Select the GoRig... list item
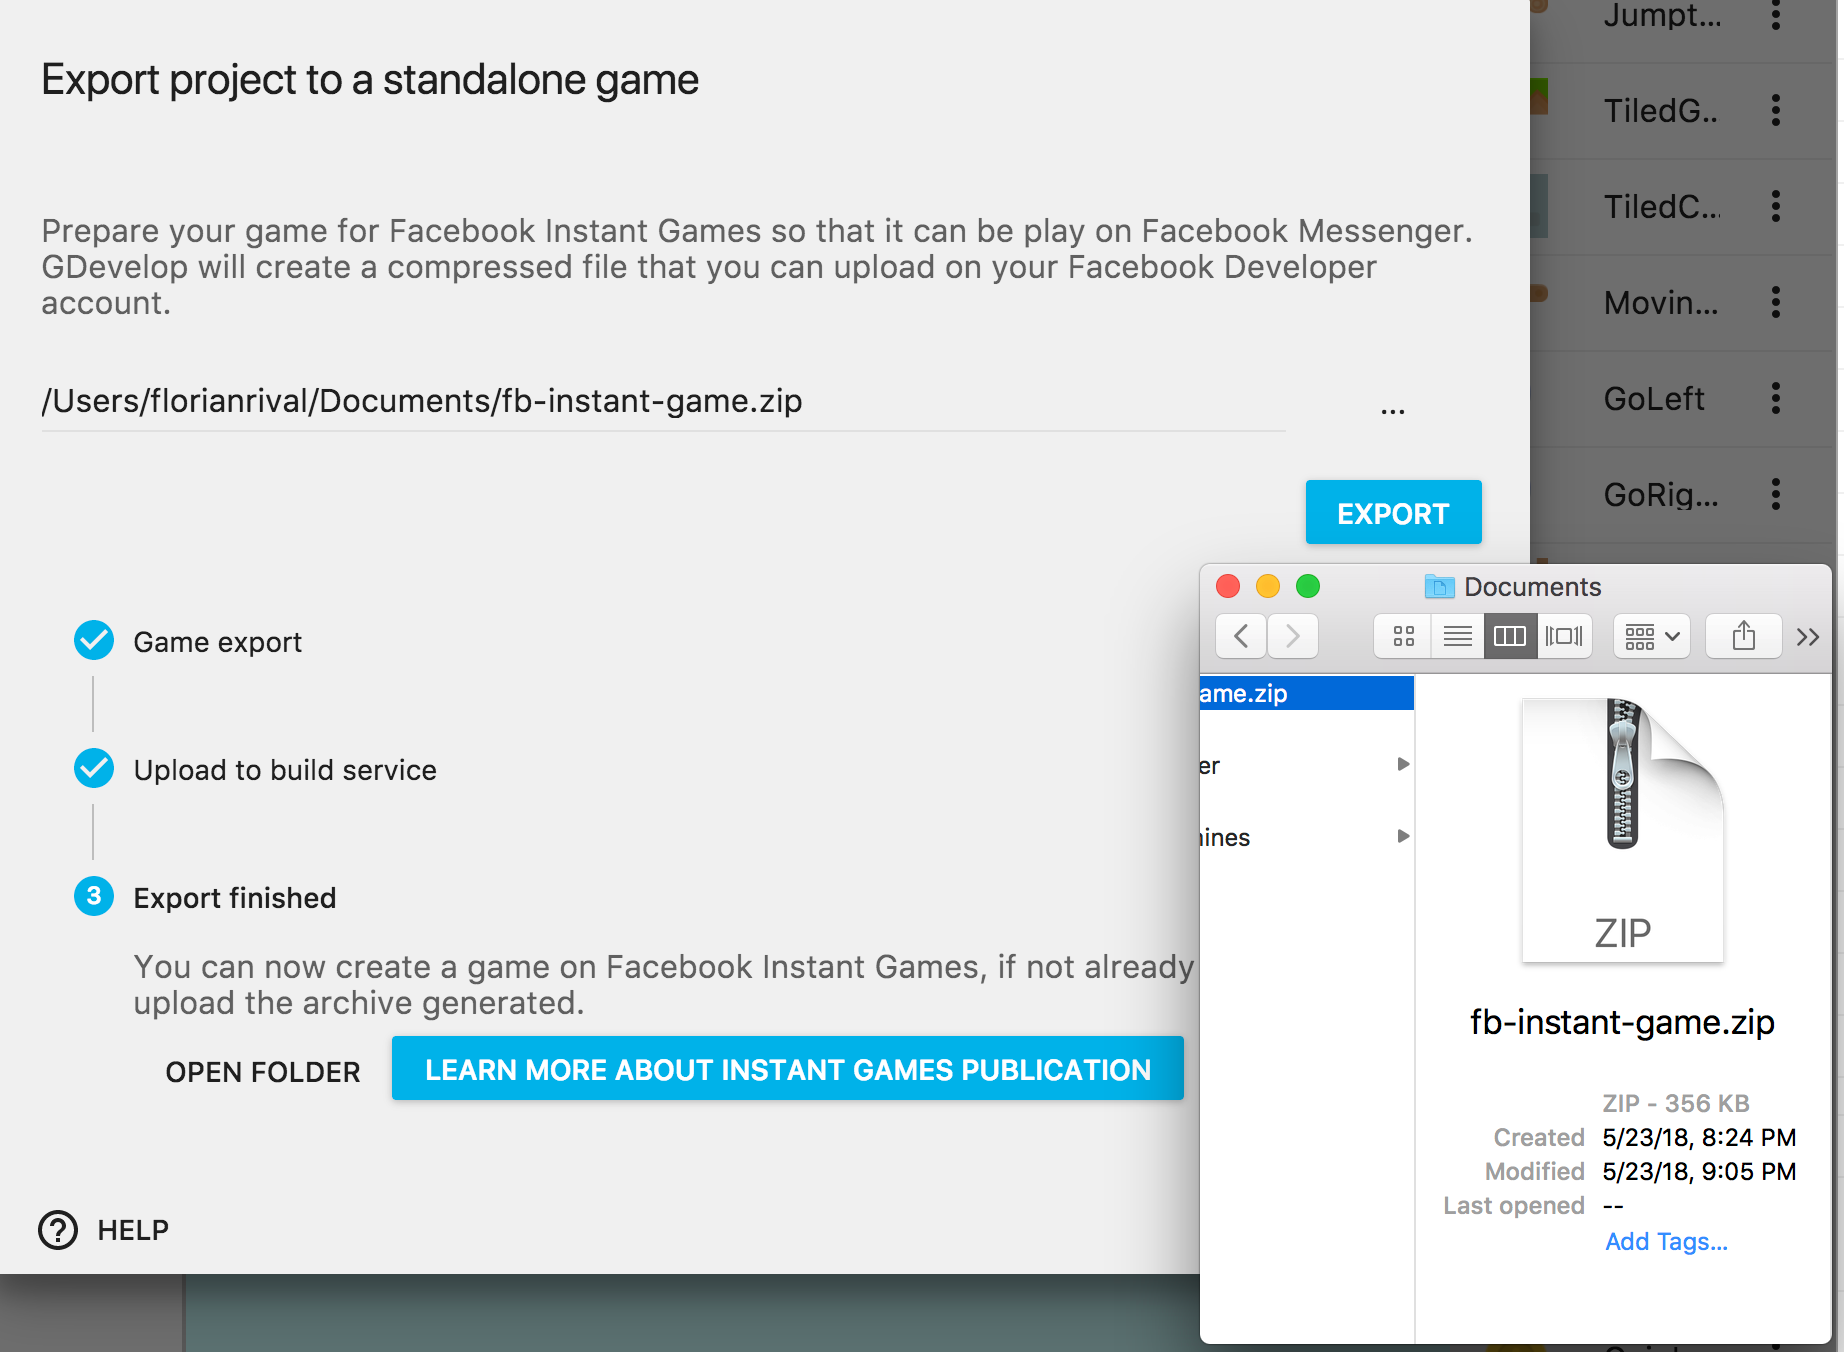 click(x=1660, y=494)
